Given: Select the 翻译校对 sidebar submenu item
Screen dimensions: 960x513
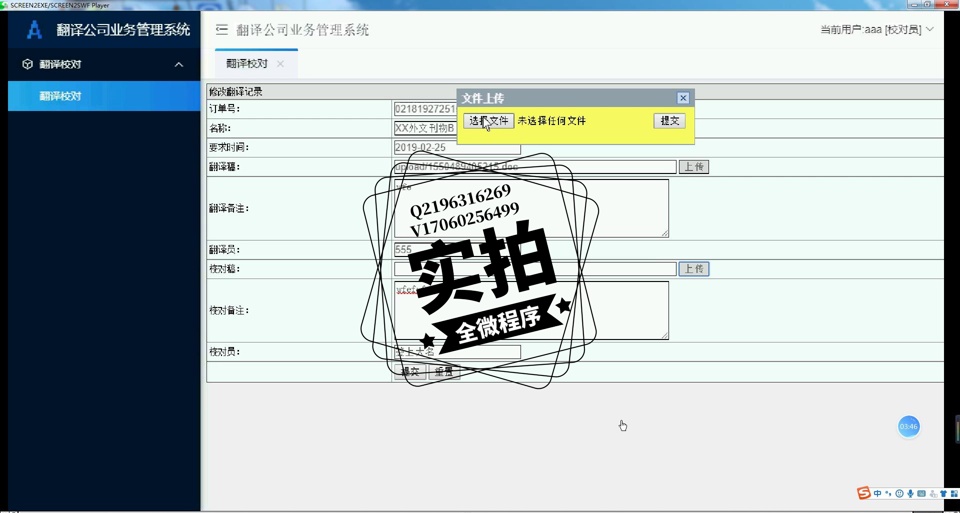Looking at the screenshot, I should coord(60,96).
